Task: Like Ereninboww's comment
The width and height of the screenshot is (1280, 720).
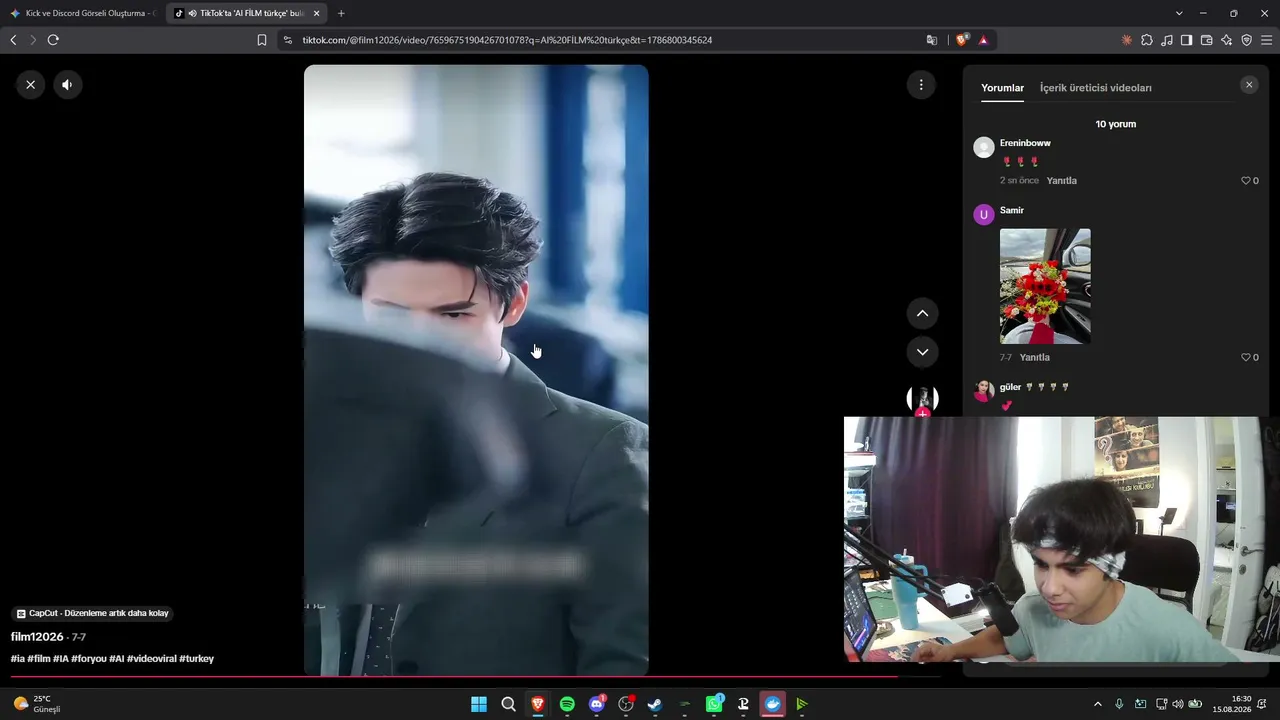Action: 1246,181
